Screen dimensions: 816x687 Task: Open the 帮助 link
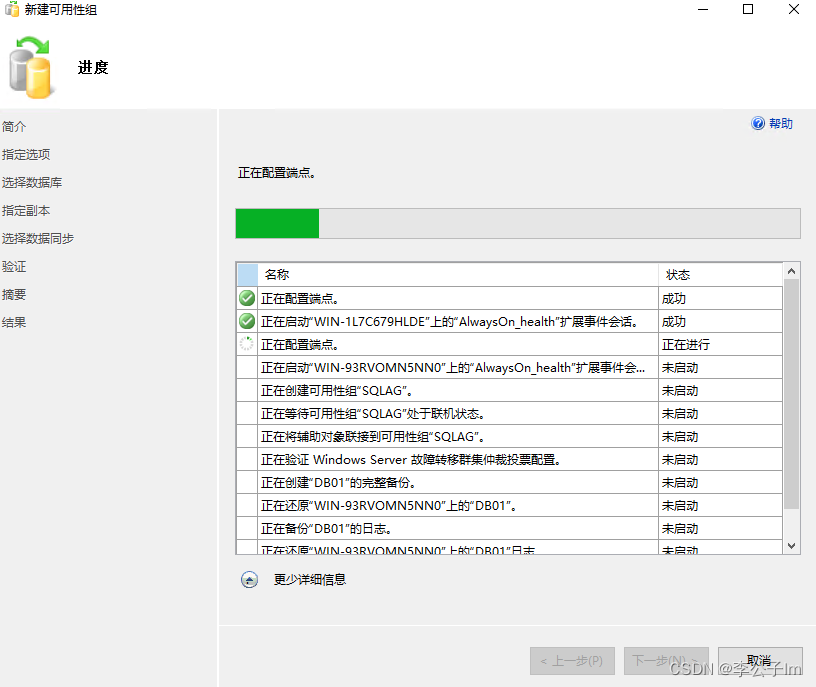781,123
